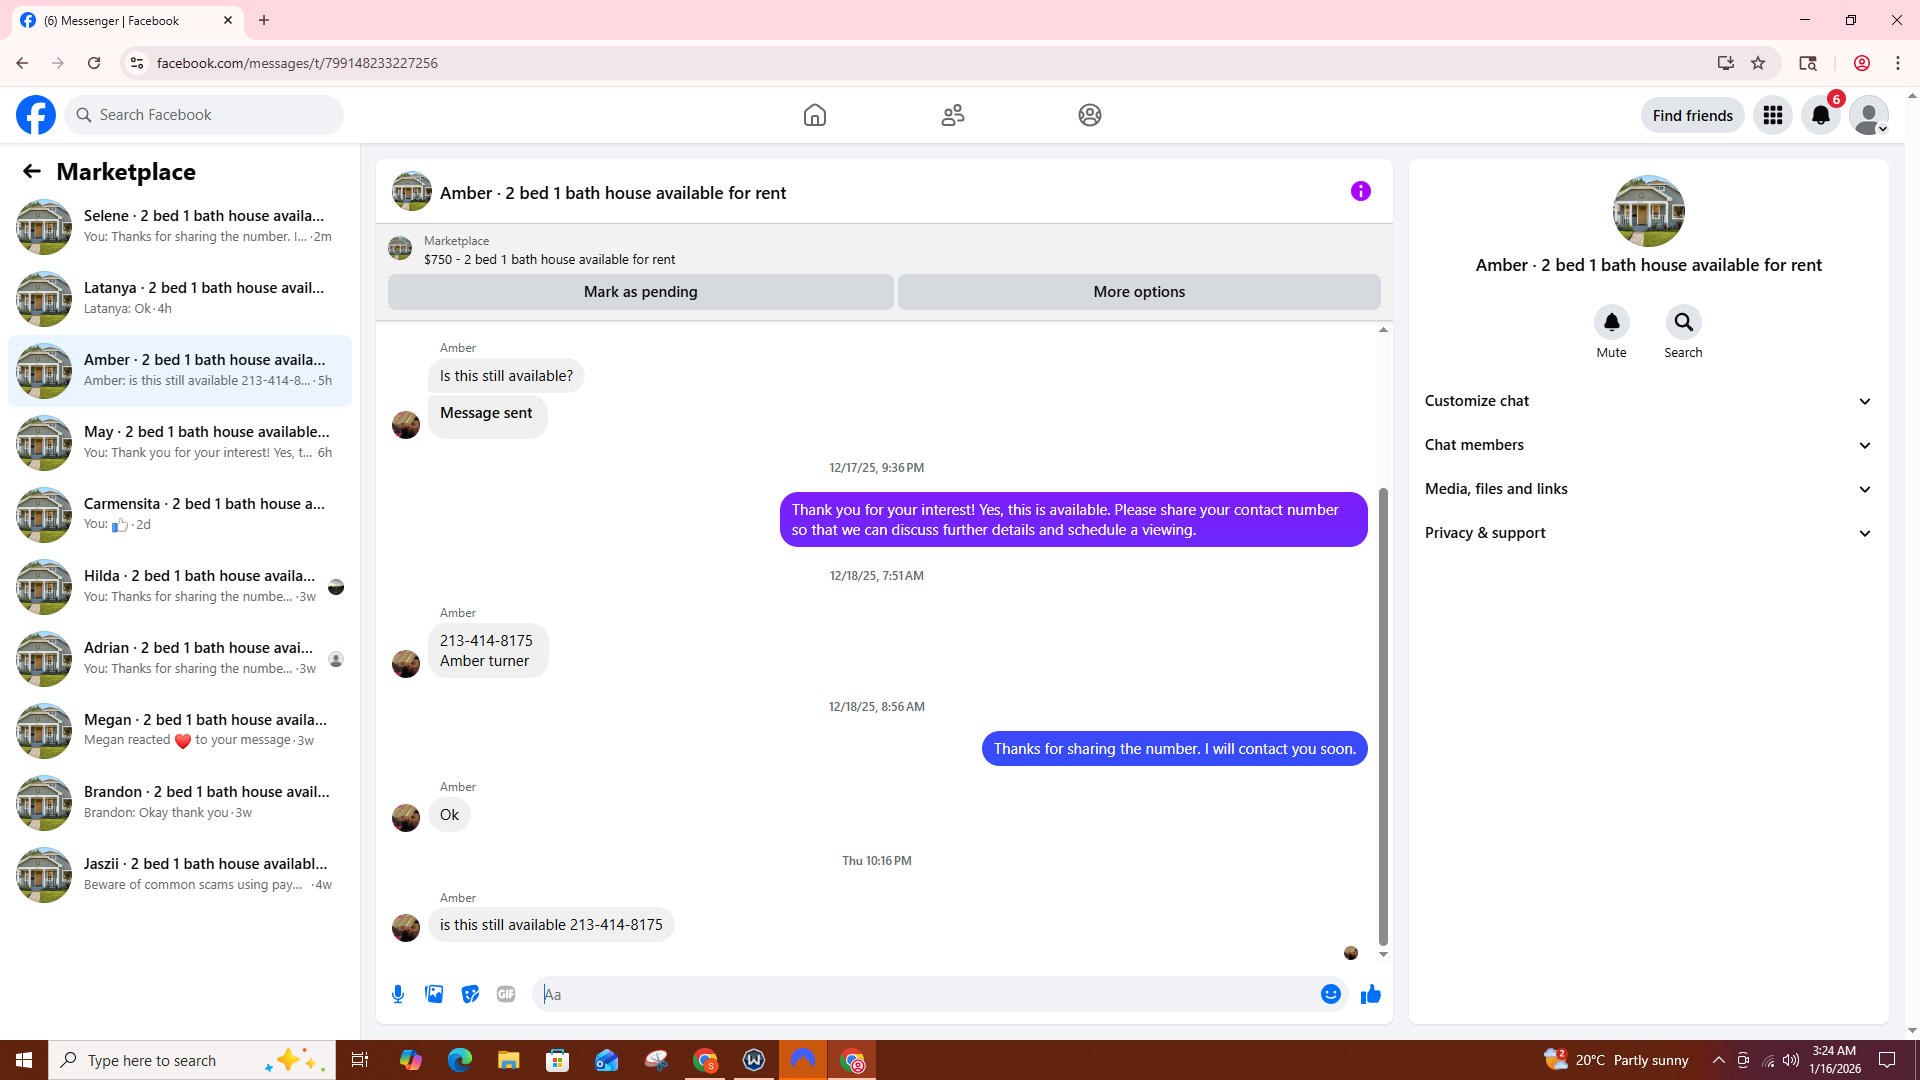Open the Friends tab in top navigation
This screenshot has width=1920, height=1080.
tap(952, 115)
